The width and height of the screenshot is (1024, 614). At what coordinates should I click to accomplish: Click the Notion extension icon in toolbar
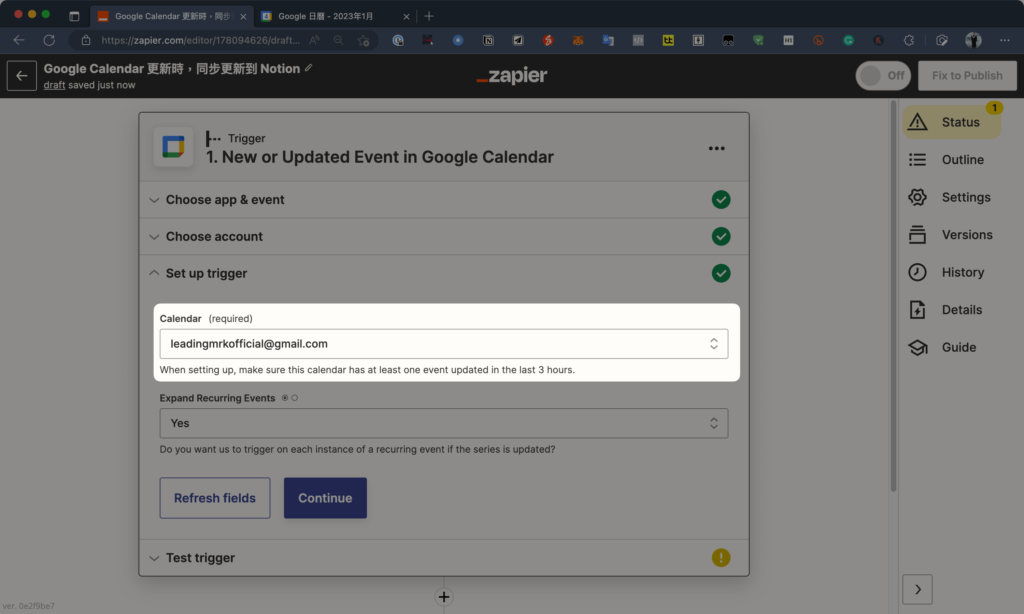tap(488, 40)
